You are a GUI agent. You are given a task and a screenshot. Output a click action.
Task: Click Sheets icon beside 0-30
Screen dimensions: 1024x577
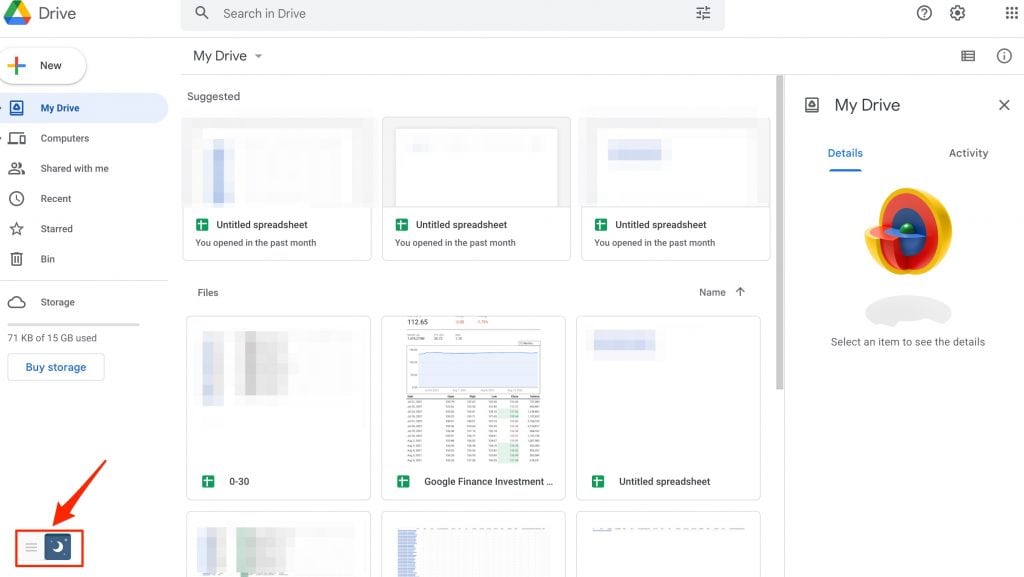[208, 482]
